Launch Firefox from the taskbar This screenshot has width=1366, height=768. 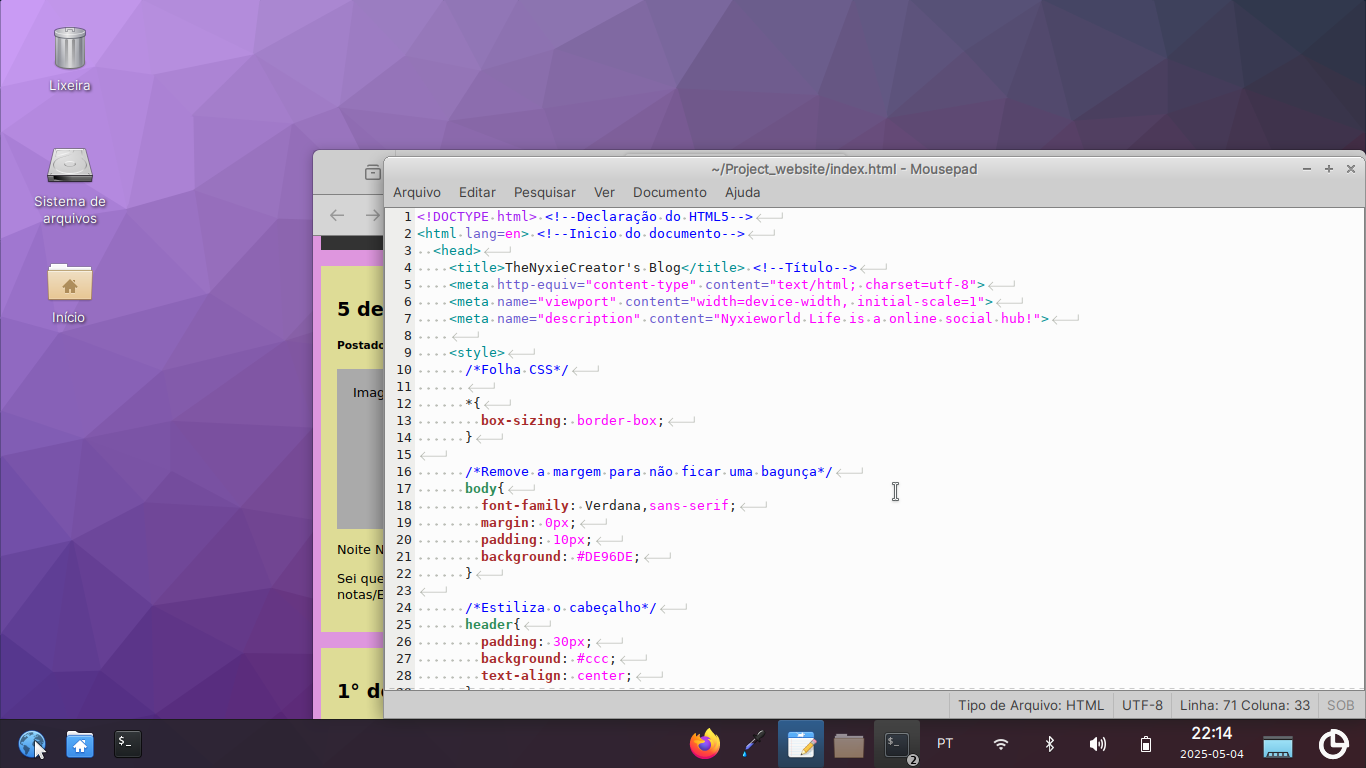(705, 744)
